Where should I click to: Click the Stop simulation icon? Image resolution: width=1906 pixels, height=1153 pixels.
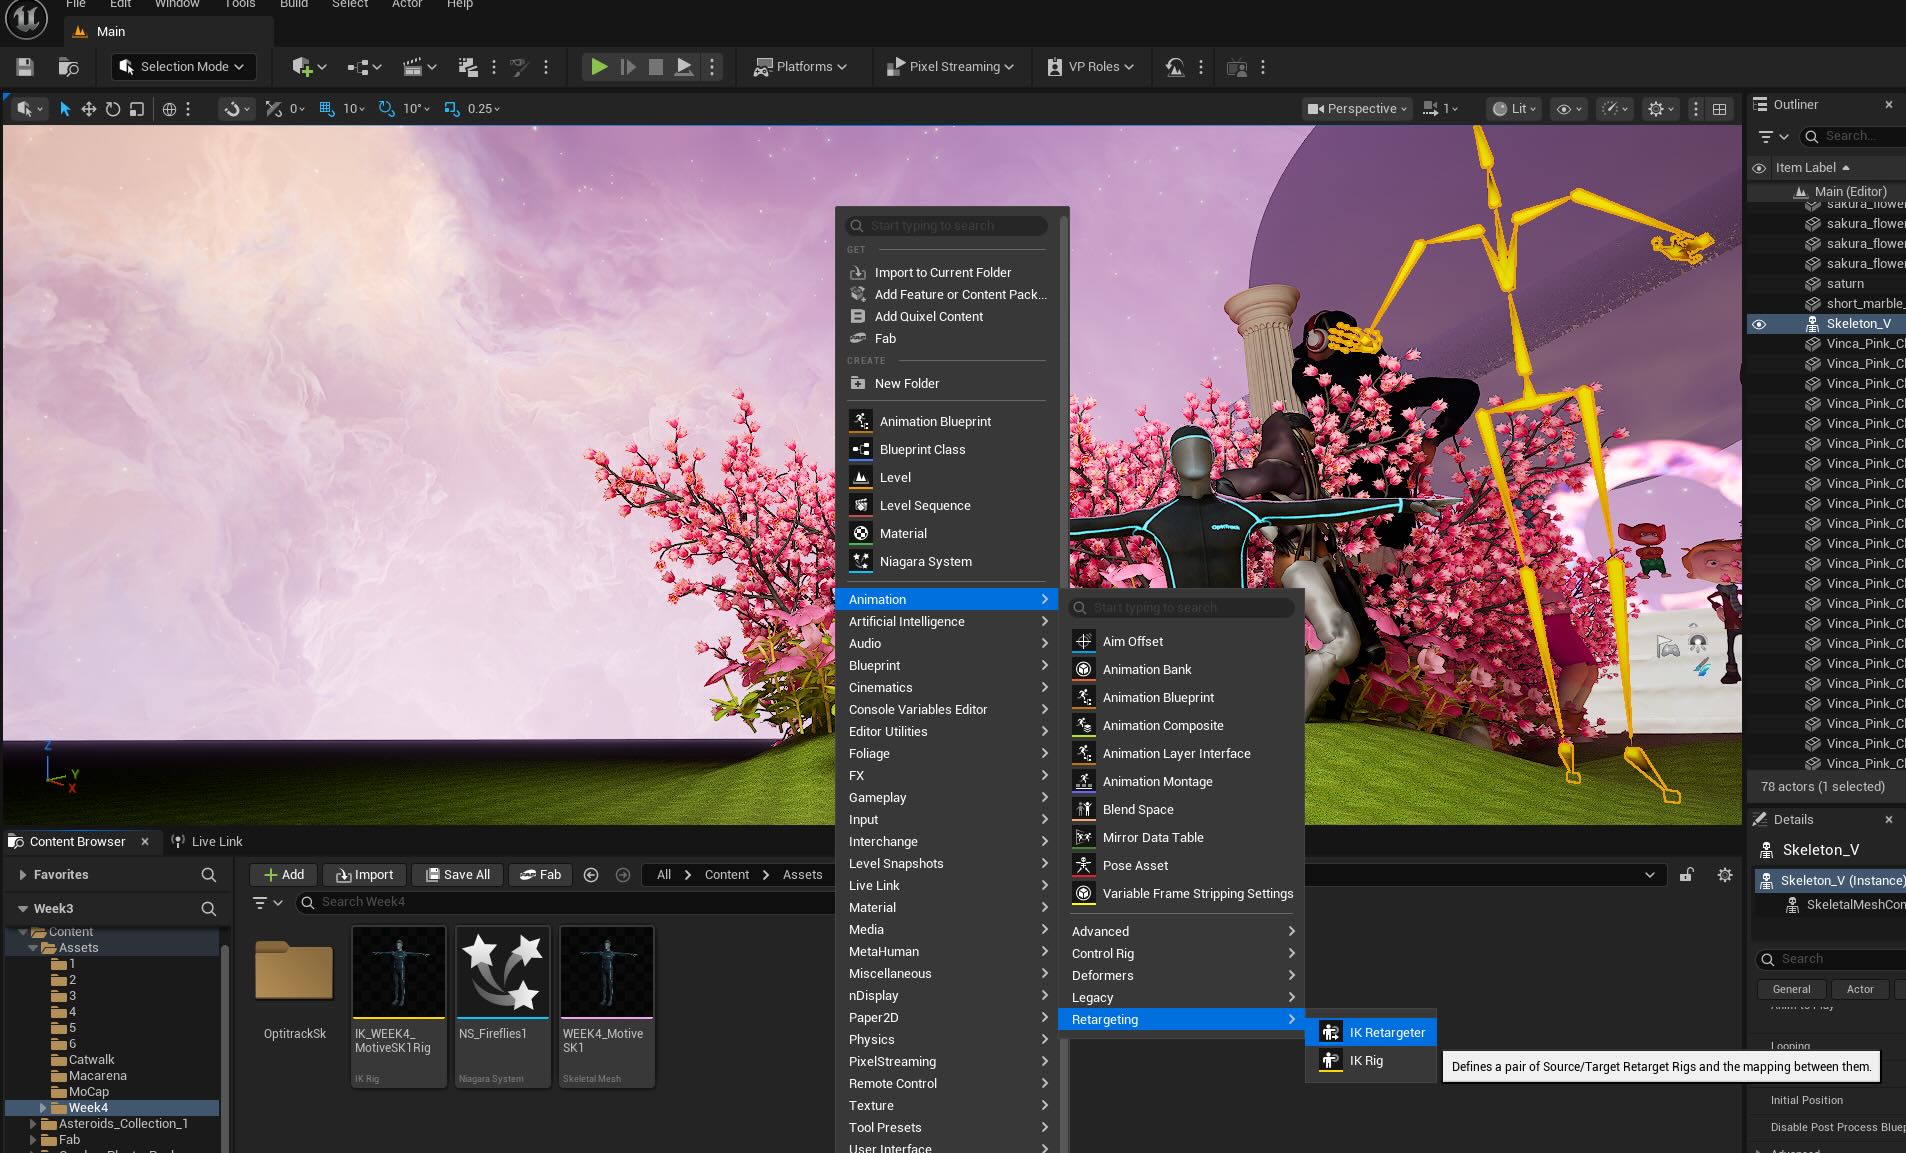655,67
